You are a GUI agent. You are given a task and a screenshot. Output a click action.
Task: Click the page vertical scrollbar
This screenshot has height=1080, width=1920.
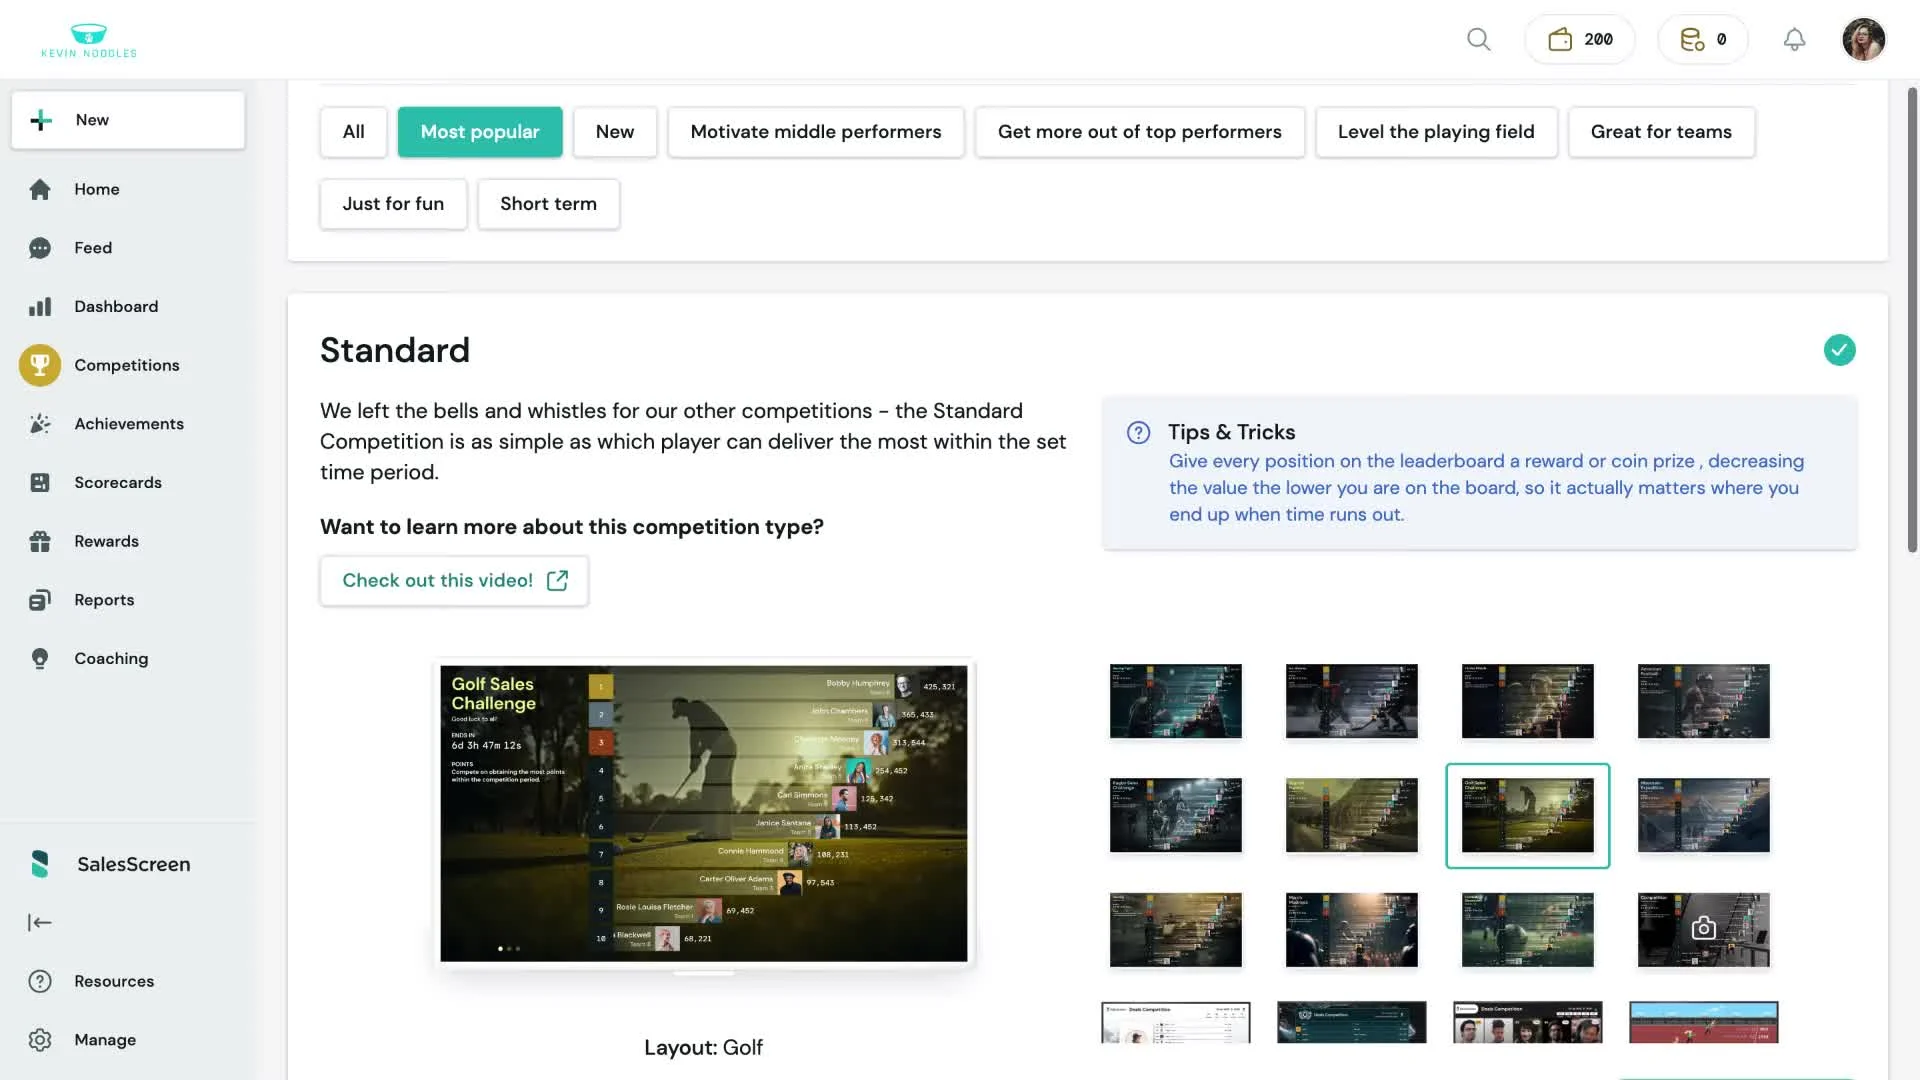pos(1912,320)
